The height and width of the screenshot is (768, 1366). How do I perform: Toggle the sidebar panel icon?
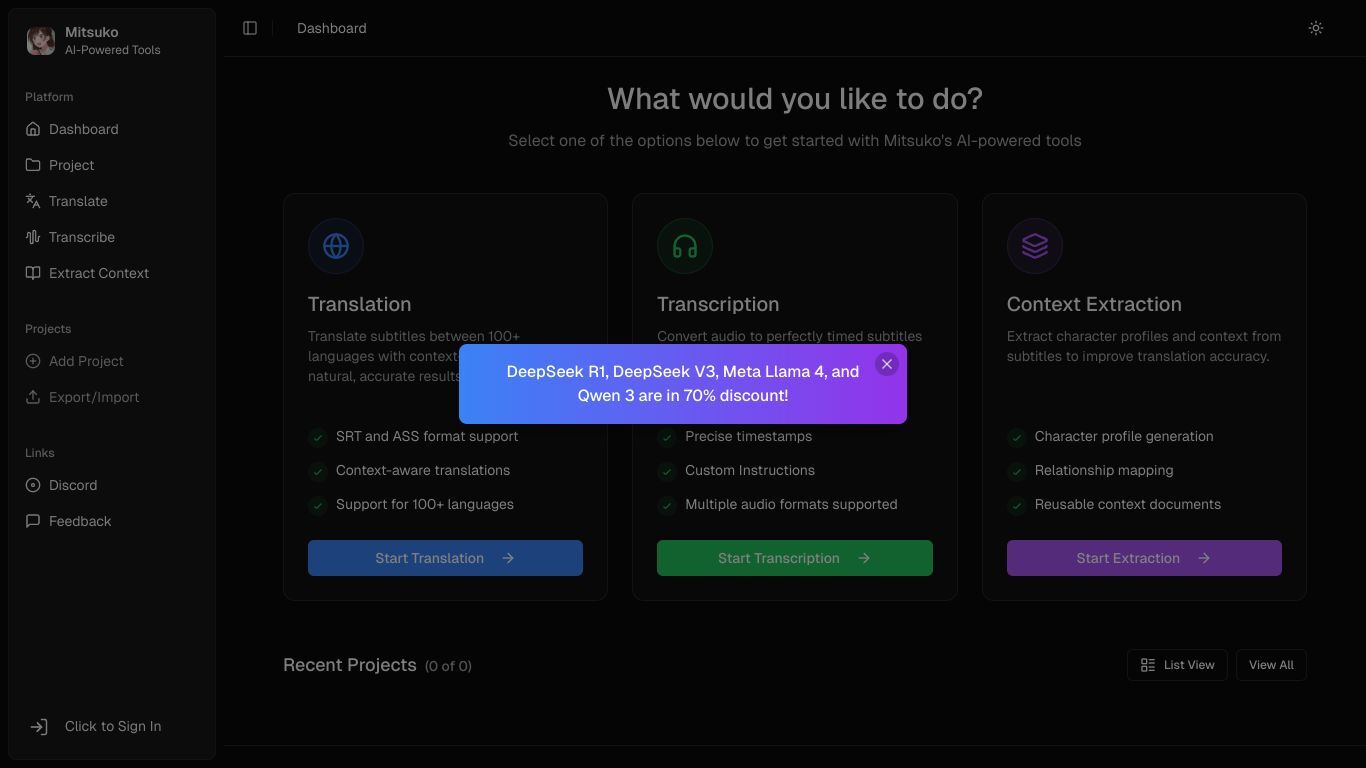250,28
